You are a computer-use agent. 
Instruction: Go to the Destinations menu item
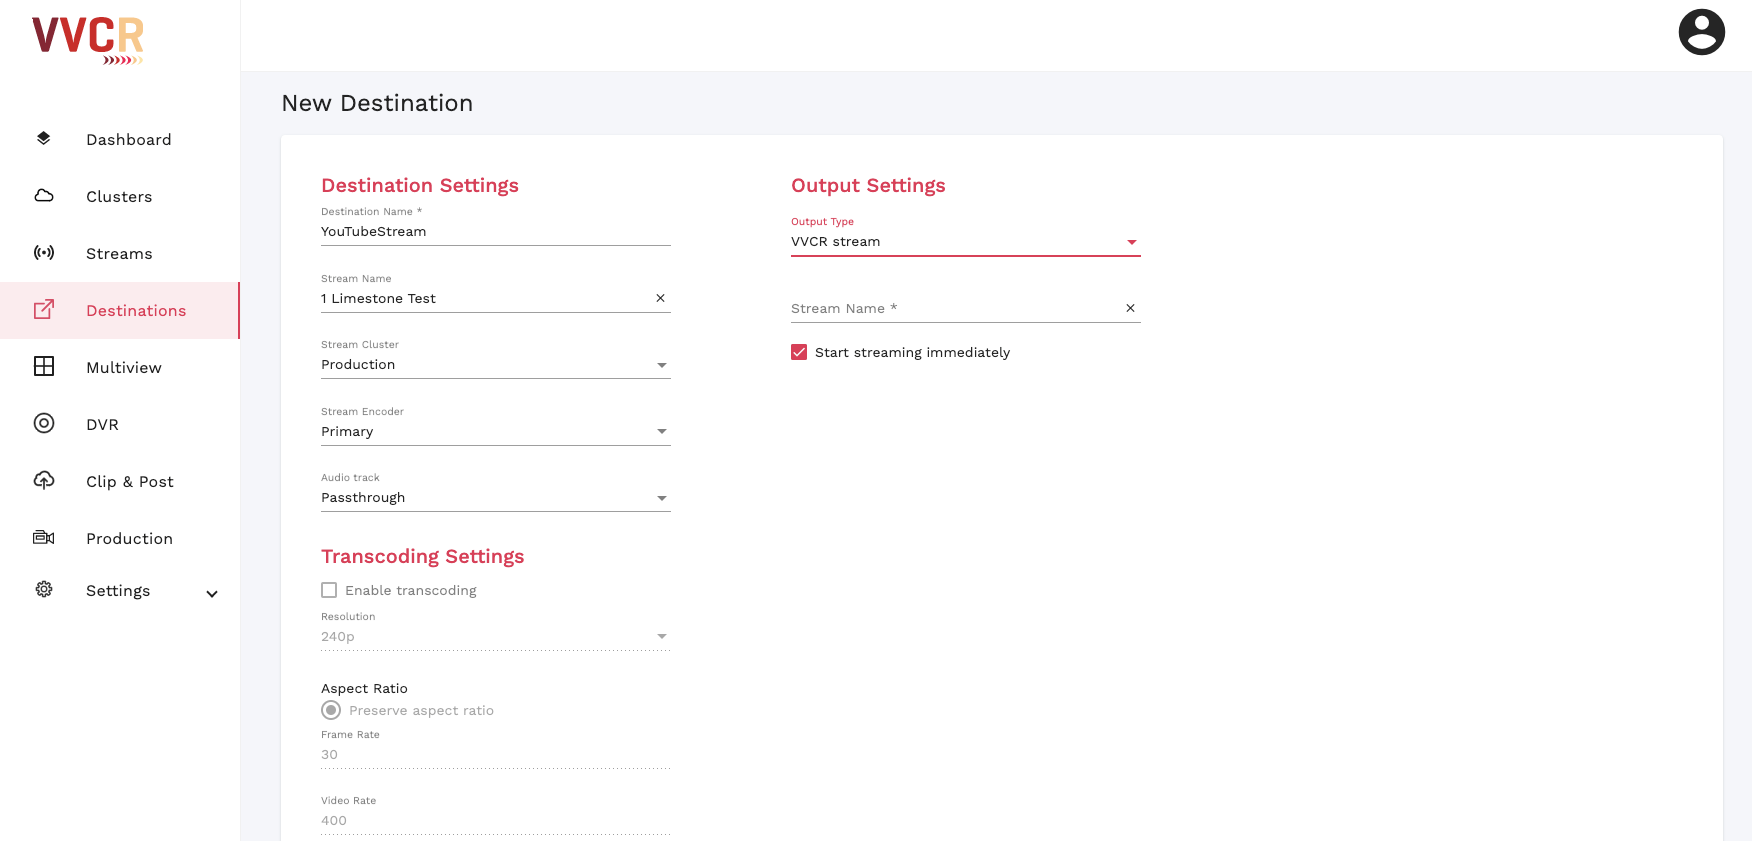(136, 311)
